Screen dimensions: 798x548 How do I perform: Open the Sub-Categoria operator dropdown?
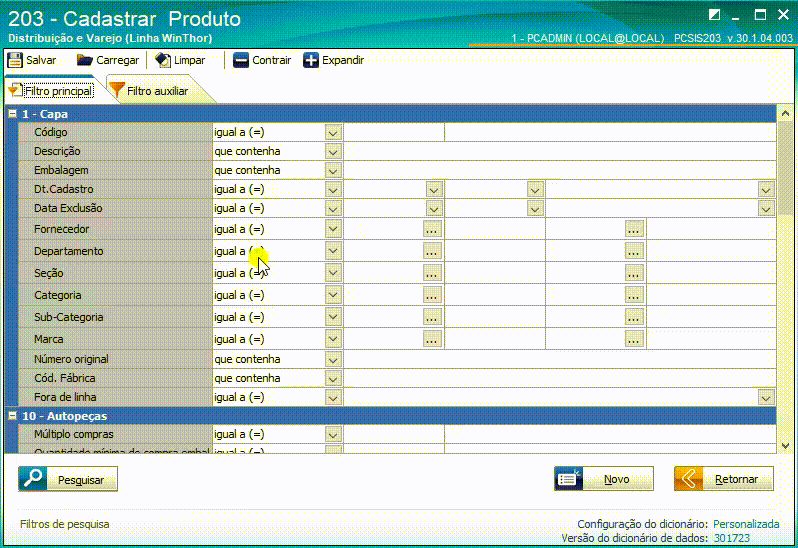coord(333,317)
